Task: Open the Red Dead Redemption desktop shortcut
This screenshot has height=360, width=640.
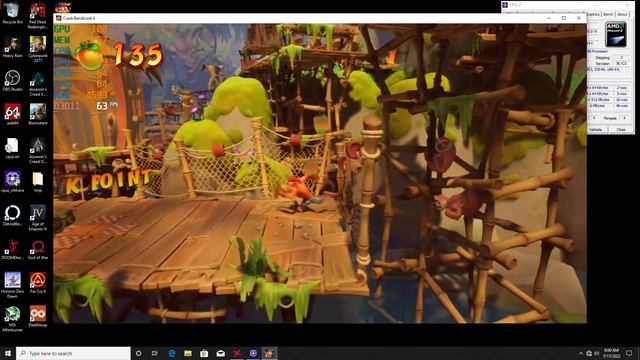Action: 38,16
